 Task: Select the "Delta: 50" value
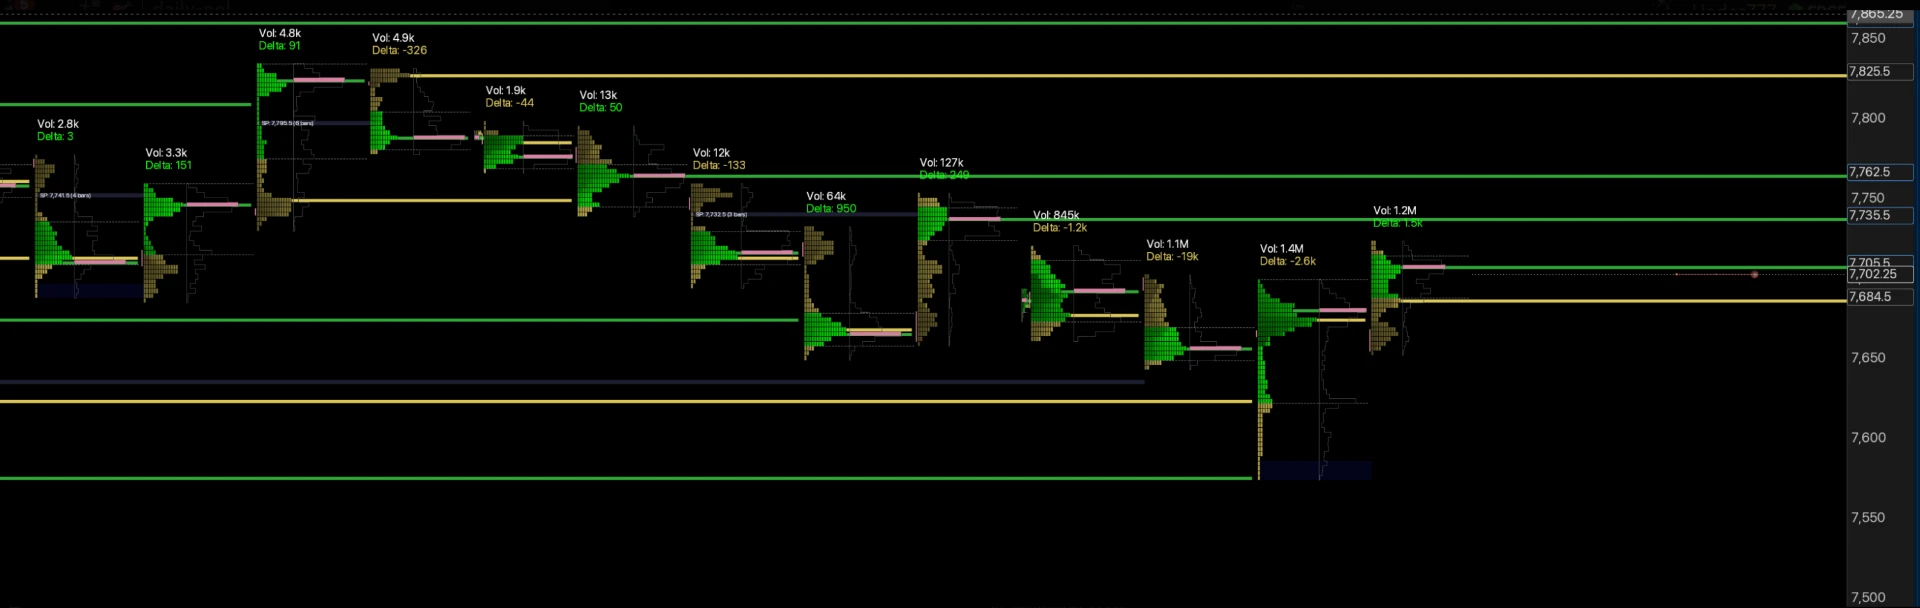600,108
